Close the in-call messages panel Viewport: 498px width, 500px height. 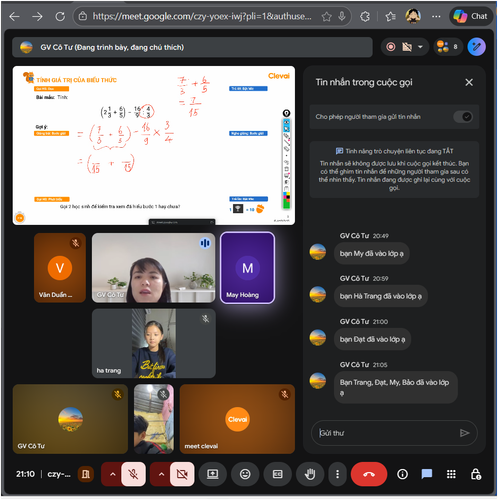click(x=469, y=82)
